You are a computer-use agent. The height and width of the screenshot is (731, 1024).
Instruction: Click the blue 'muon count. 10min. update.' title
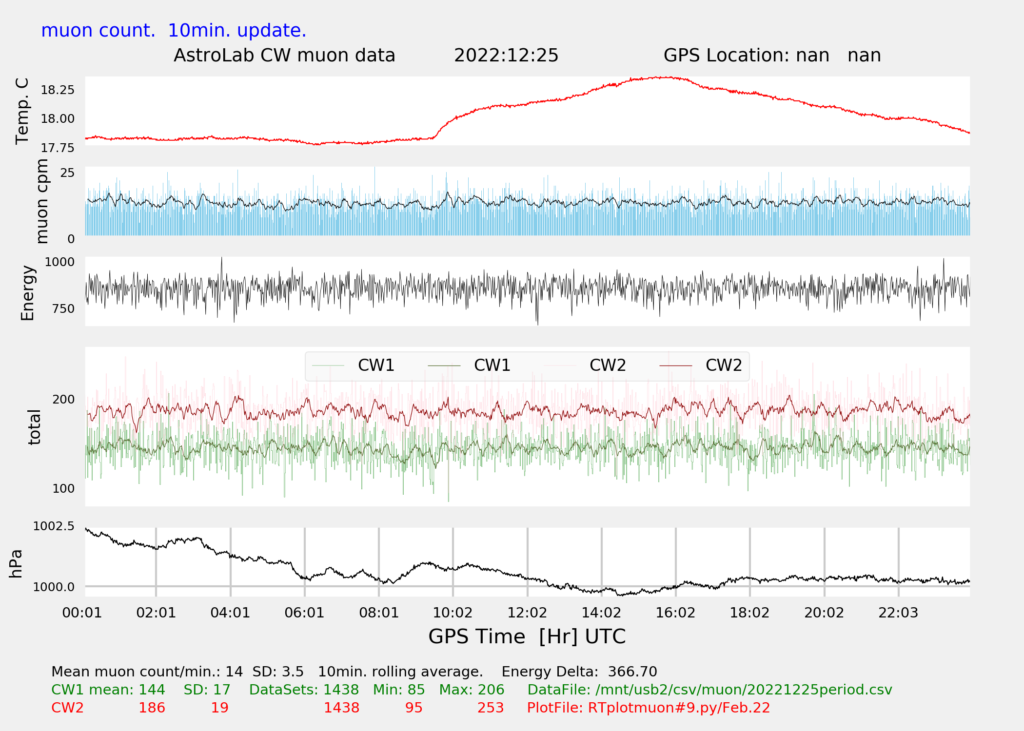pos(174,30)
